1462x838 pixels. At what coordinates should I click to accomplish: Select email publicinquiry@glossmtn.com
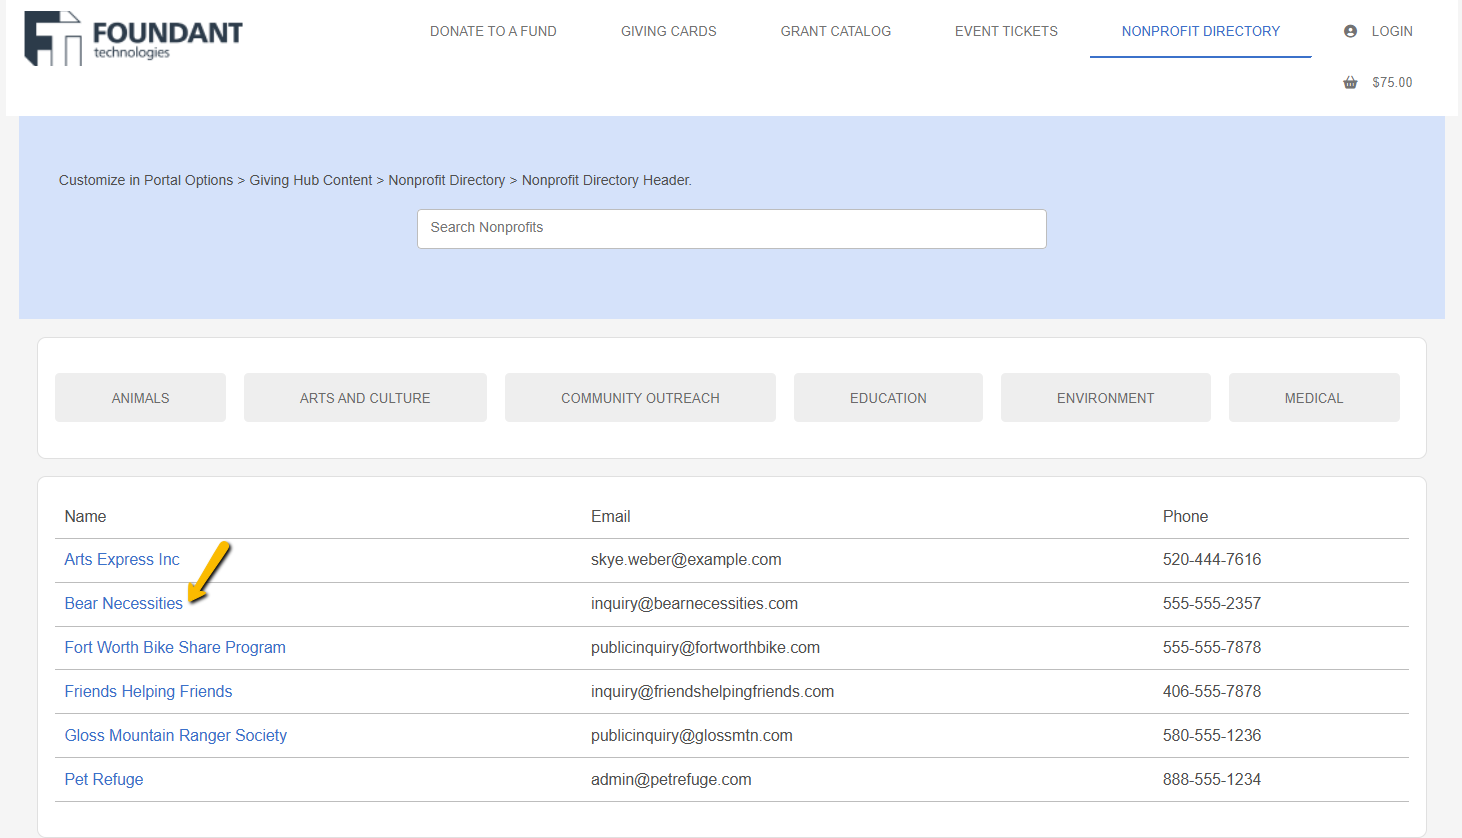coord(692,736)
